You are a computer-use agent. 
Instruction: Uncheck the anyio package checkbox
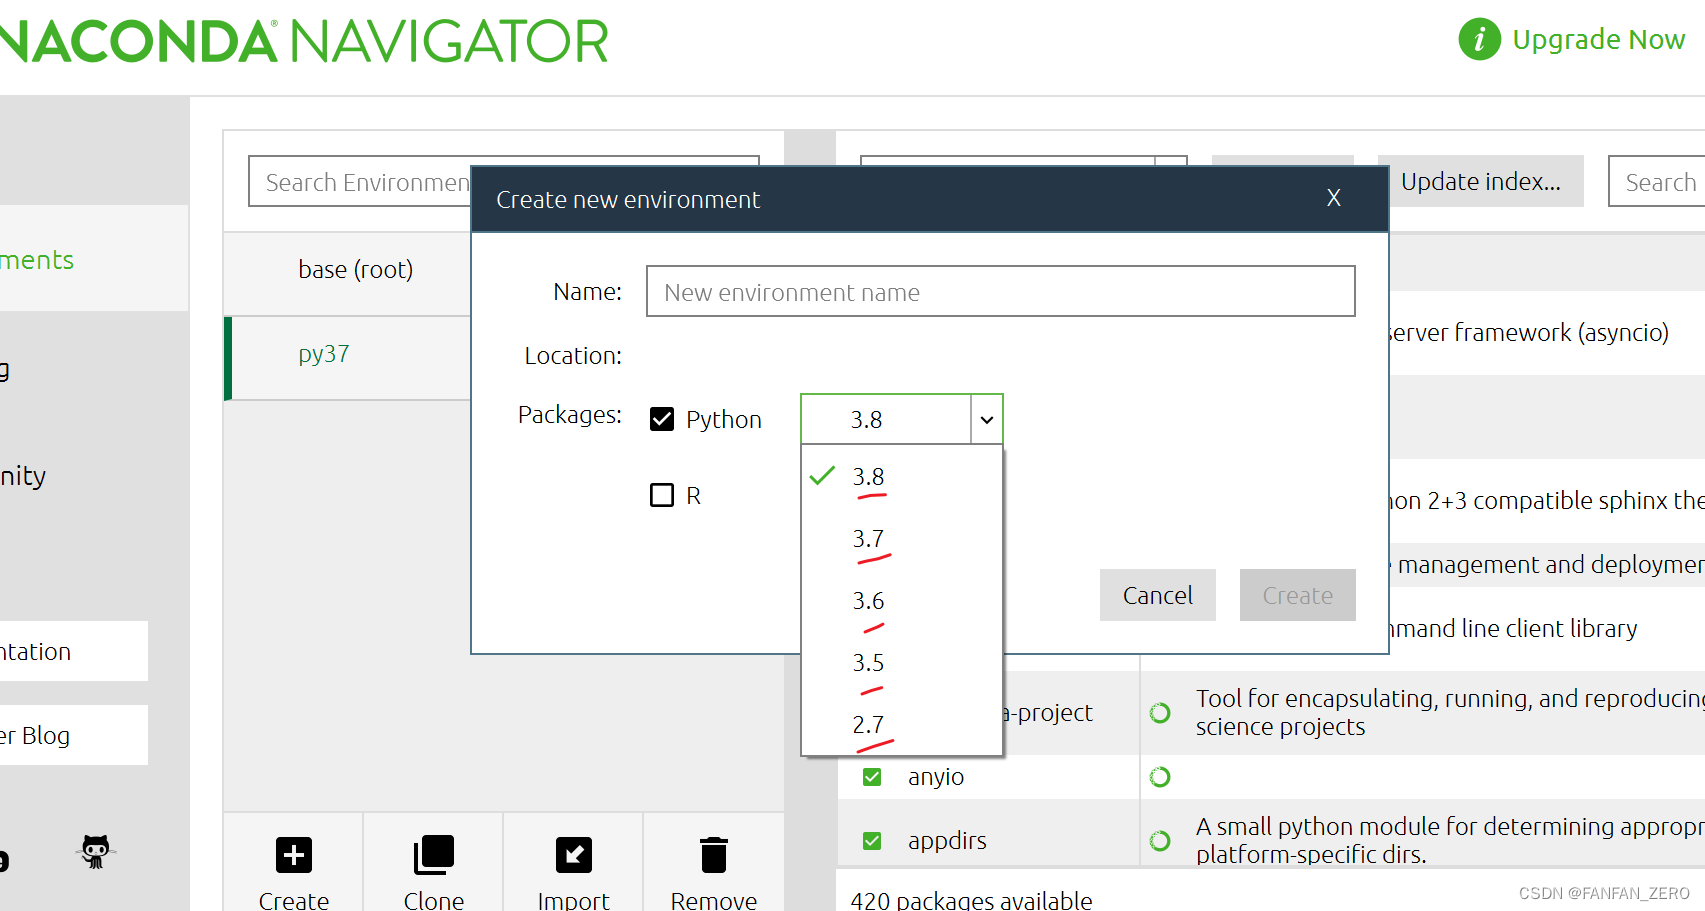click(872, 777)
